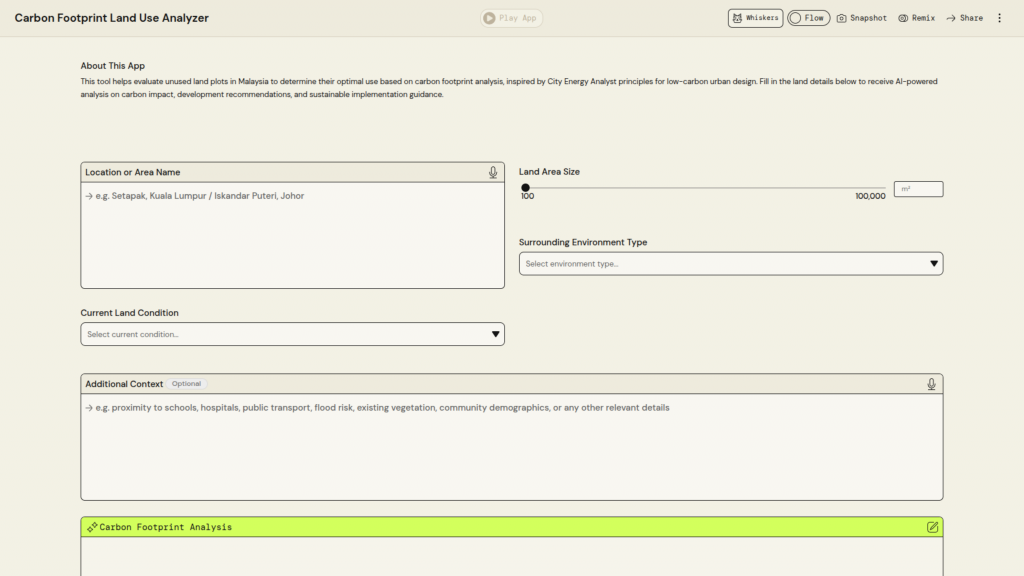The width and height of the screenshot is (1024, 576).
Task: Click the land area m² number field
Action: [x=918, y=189]
